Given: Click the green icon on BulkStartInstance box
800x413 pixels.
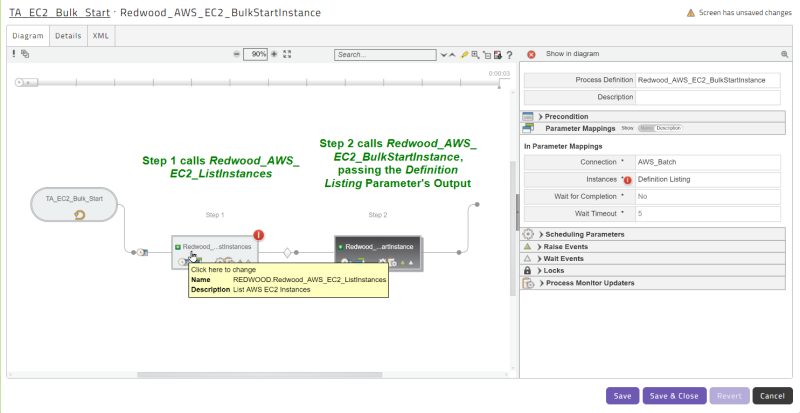Looking at the screenshot, I should point(341,247).
